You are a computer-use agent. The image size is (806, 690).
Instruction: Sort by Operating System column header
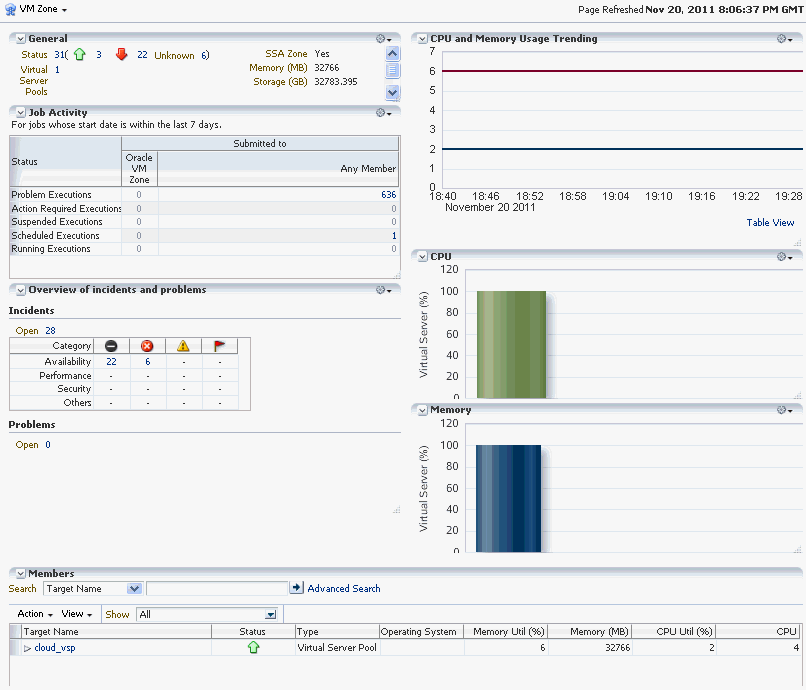pos(421,631)
